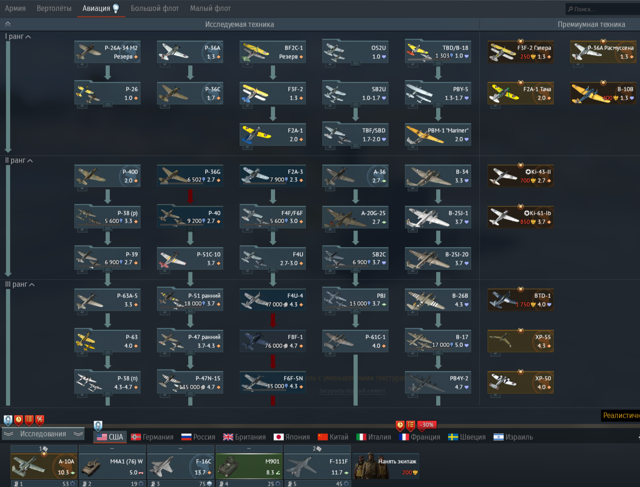Select premium P-36A Расмуссена
The height and width of the screenshot is (487, 640).
603,52
